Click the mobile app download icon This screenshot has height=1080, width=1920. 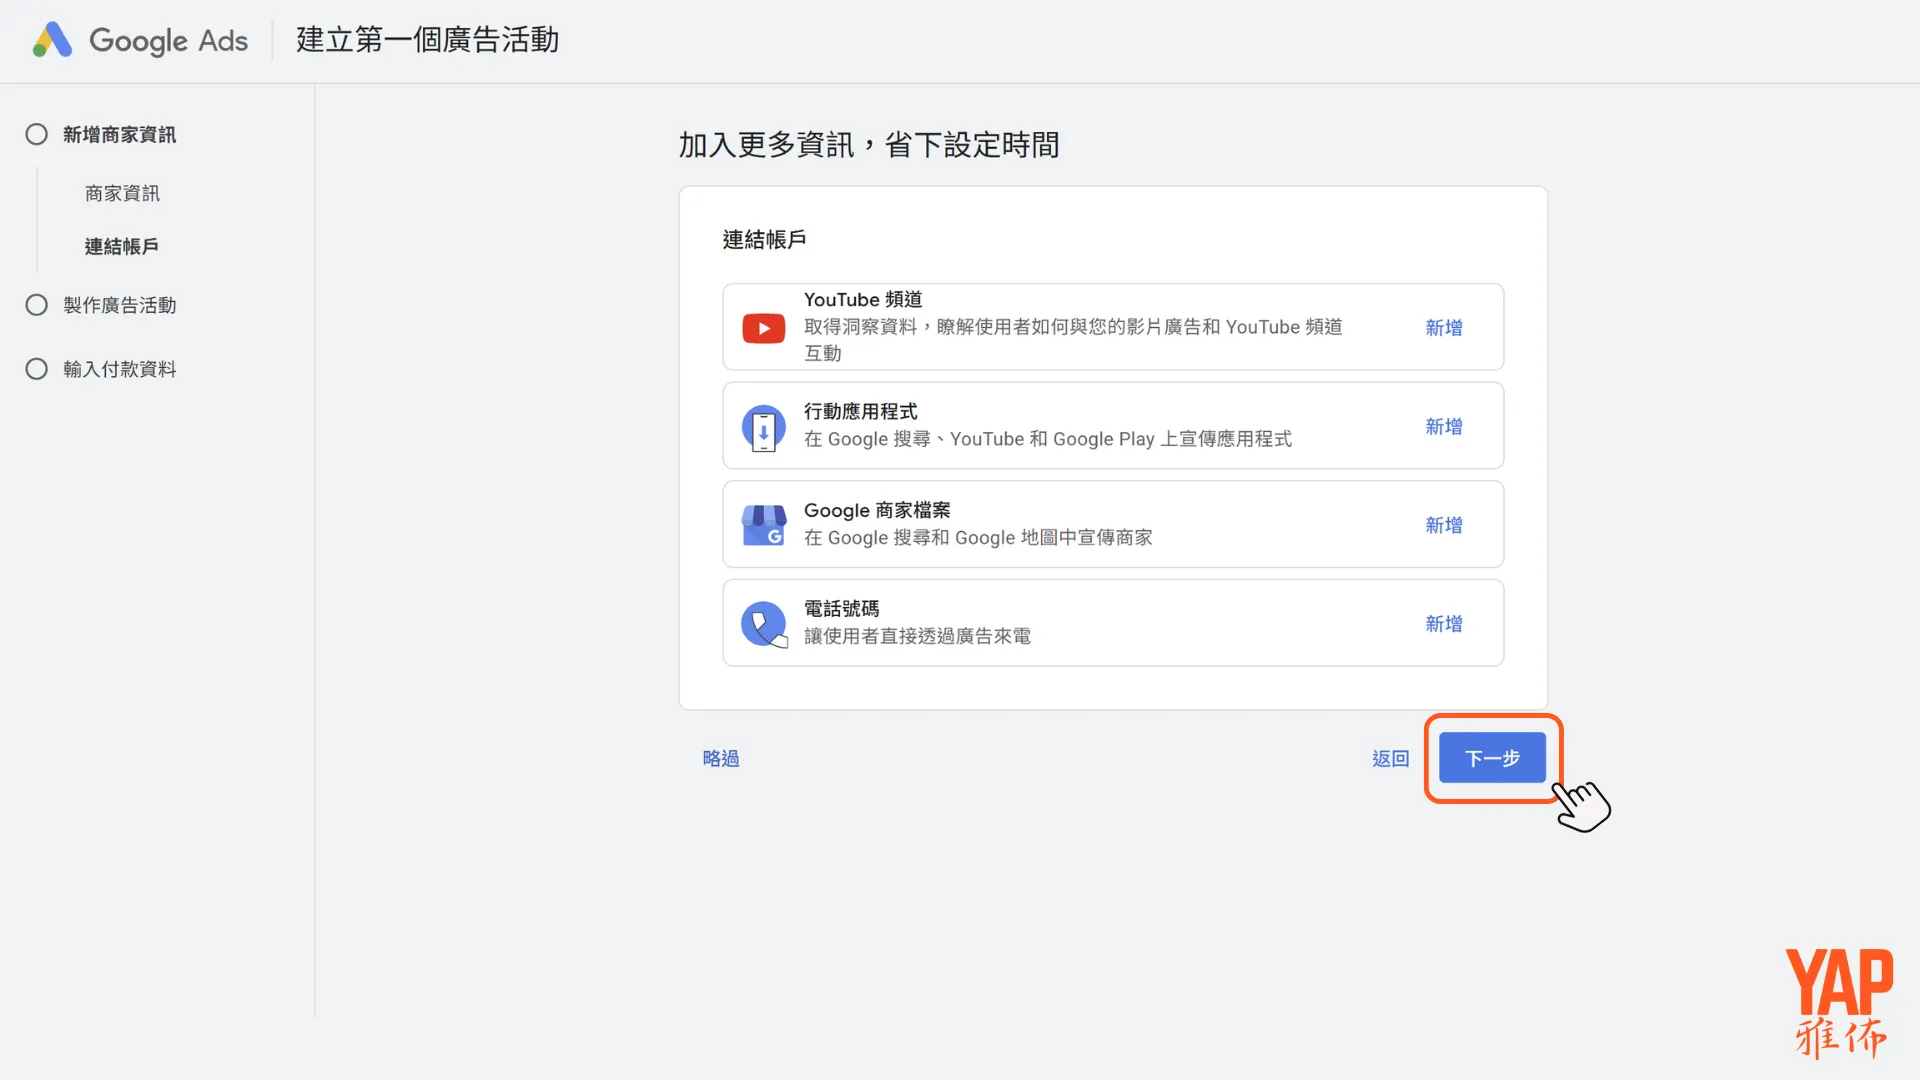pyautogui.click(x=763, y=428)
